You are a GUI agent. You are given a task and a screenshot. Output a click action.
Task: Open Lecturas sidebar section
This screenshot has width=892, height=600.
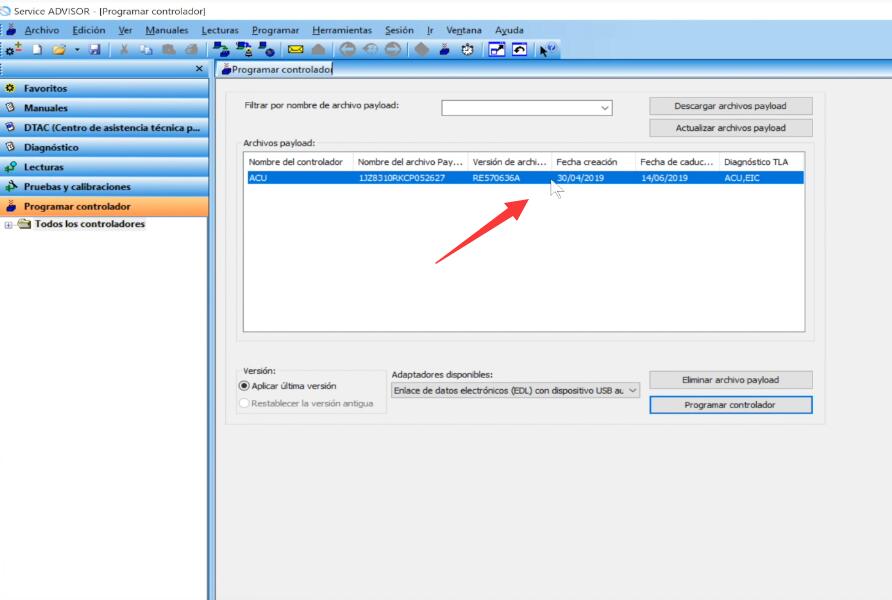[104, 167]
